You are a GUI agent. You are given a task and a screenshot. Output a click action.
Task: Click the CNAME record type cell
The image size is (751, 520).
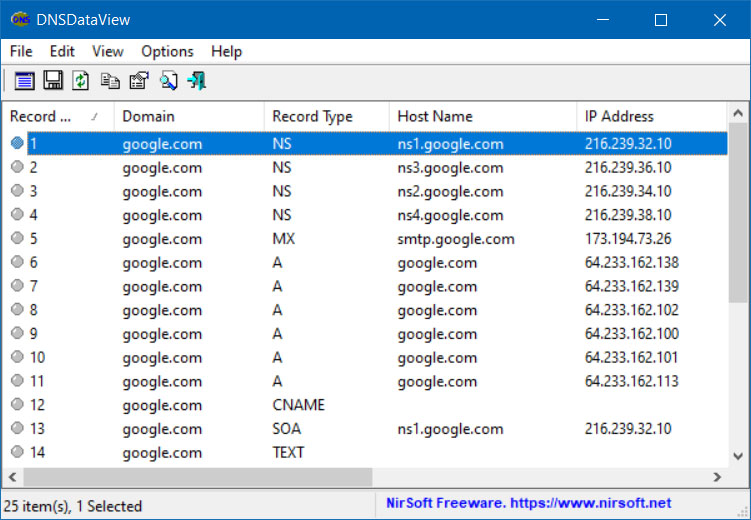pyautogui.click(x=298, y=405)
